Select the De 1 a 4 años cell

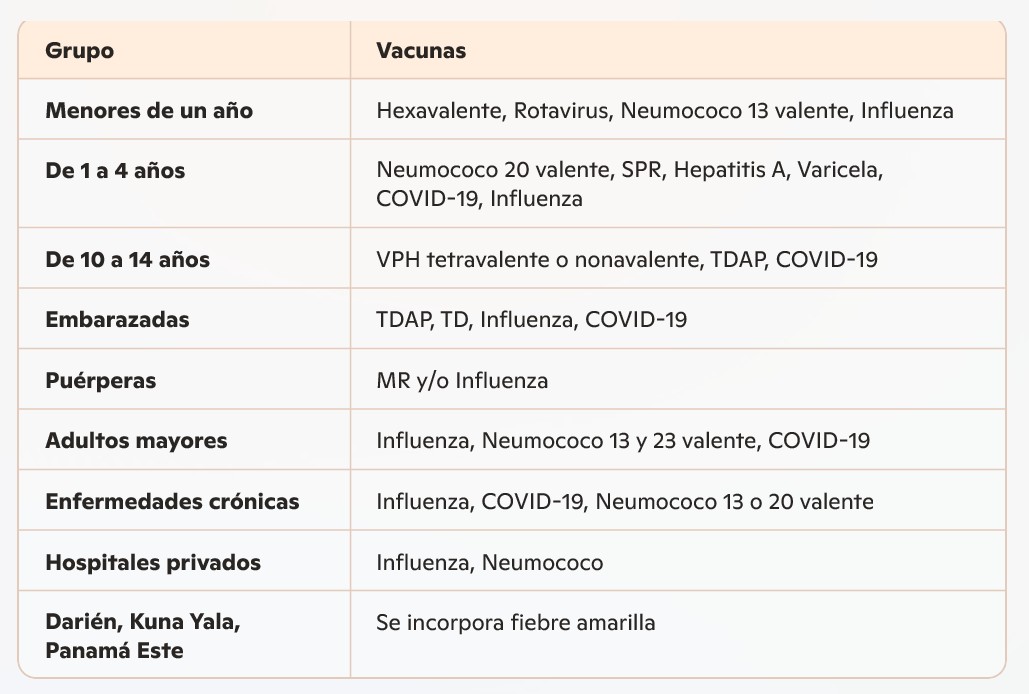115,170
